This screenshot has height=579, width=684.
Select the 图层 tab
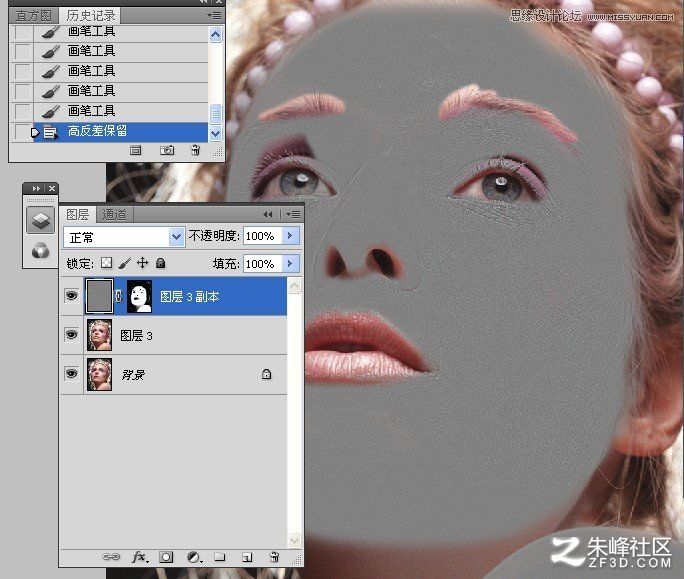[x=78, y=214]
